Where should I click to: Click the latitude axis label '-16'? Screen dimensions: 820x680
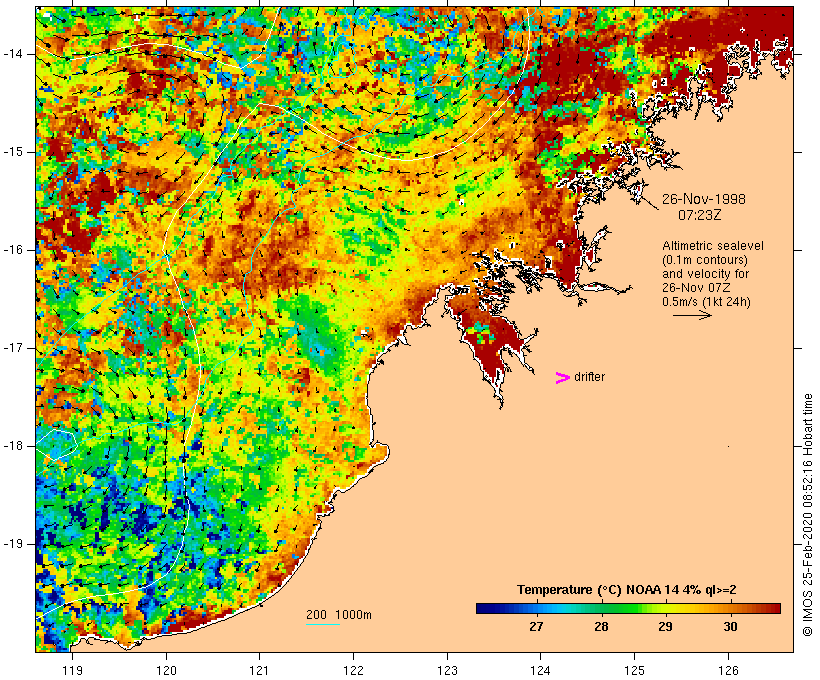pos(14,250)
